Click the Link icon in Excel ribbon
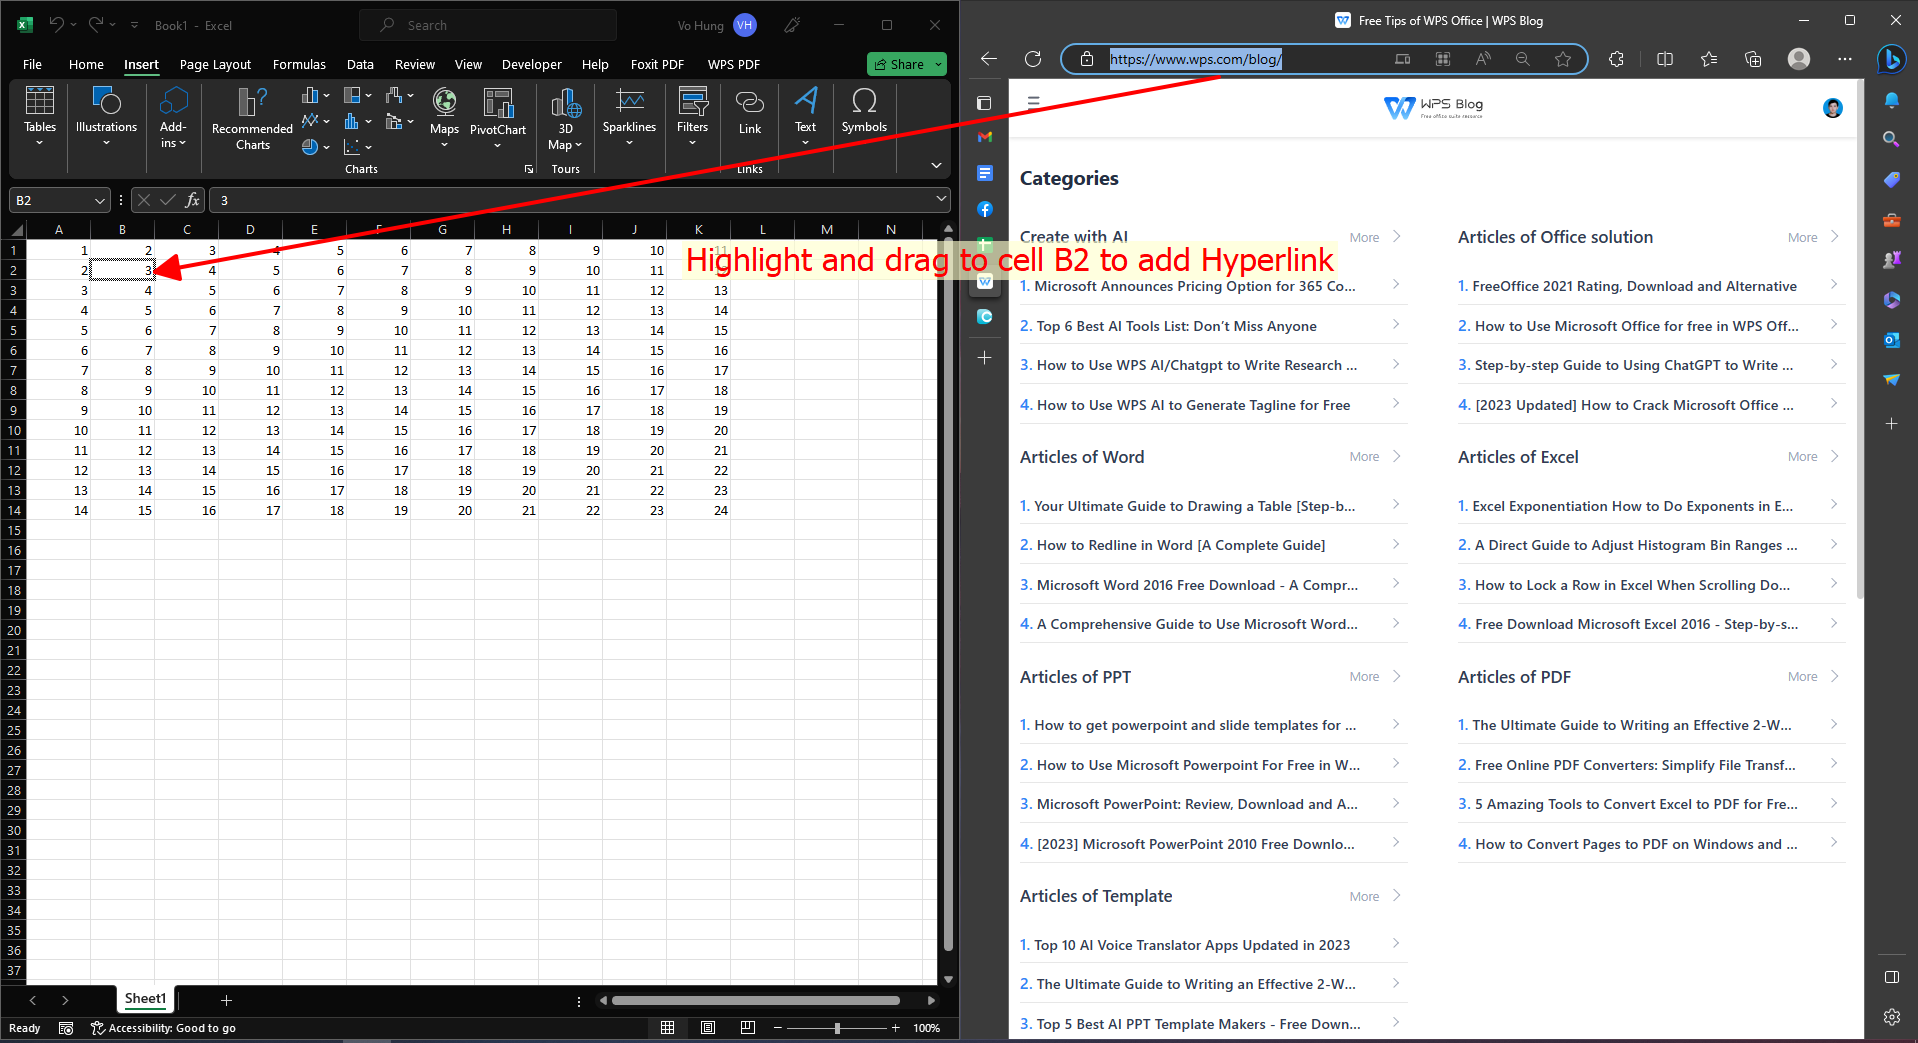 749,111
